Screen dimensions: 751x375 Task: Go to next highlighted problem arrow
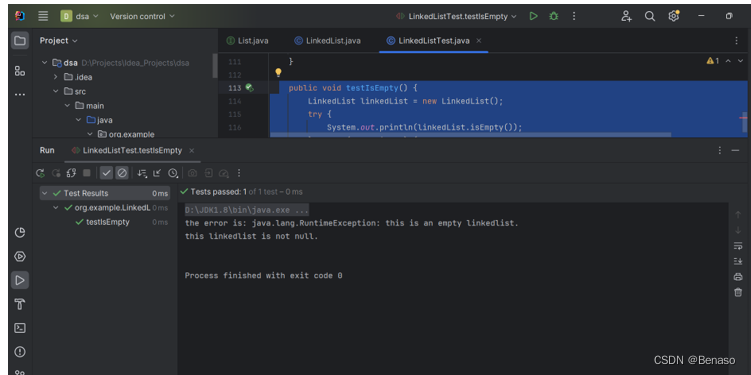[740, 61]
